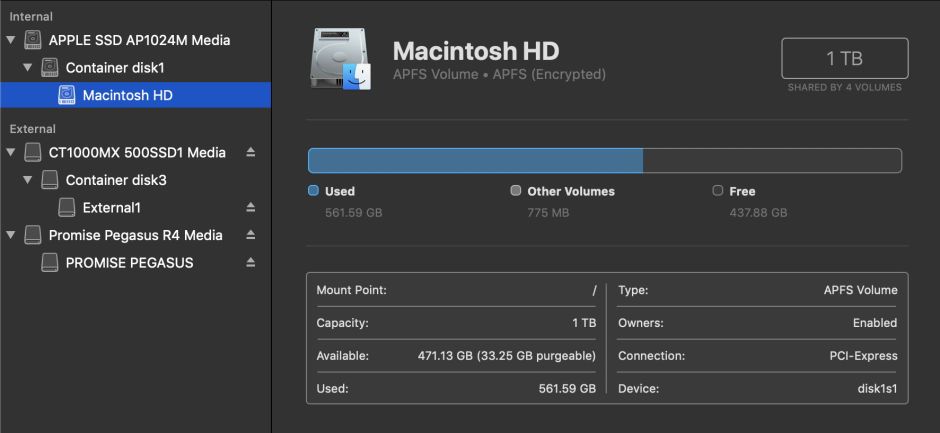
Task: Click the Type row label
Action: (x=633, y=290)
